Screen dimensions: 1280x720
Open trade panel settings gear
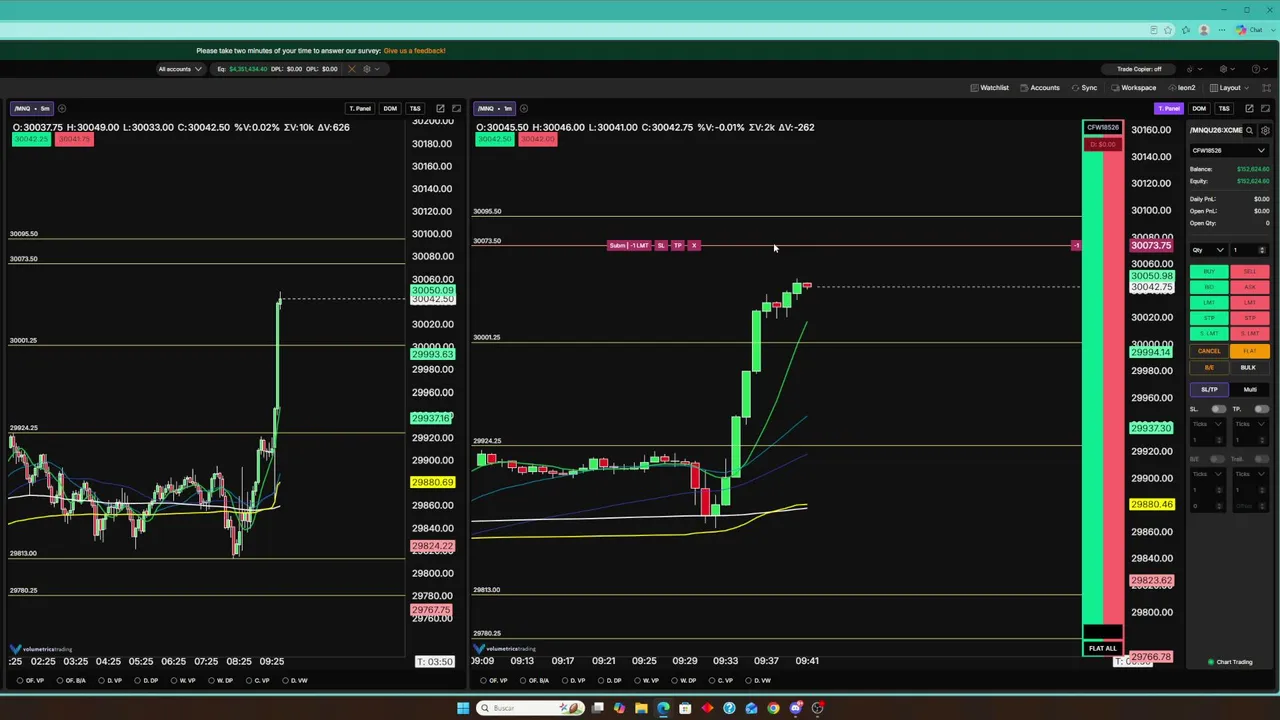(x=1266, y=130)
